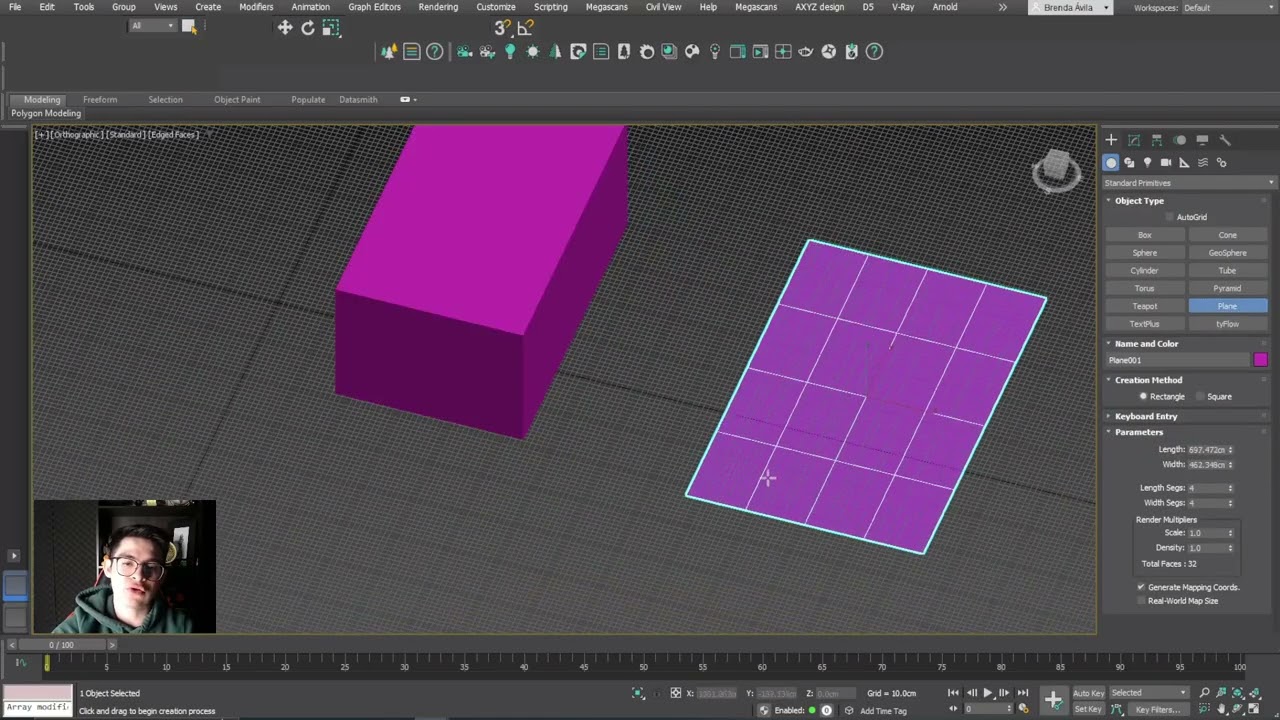Click the Box primitive button
Screen dimensions: 1280x720
1145,235
